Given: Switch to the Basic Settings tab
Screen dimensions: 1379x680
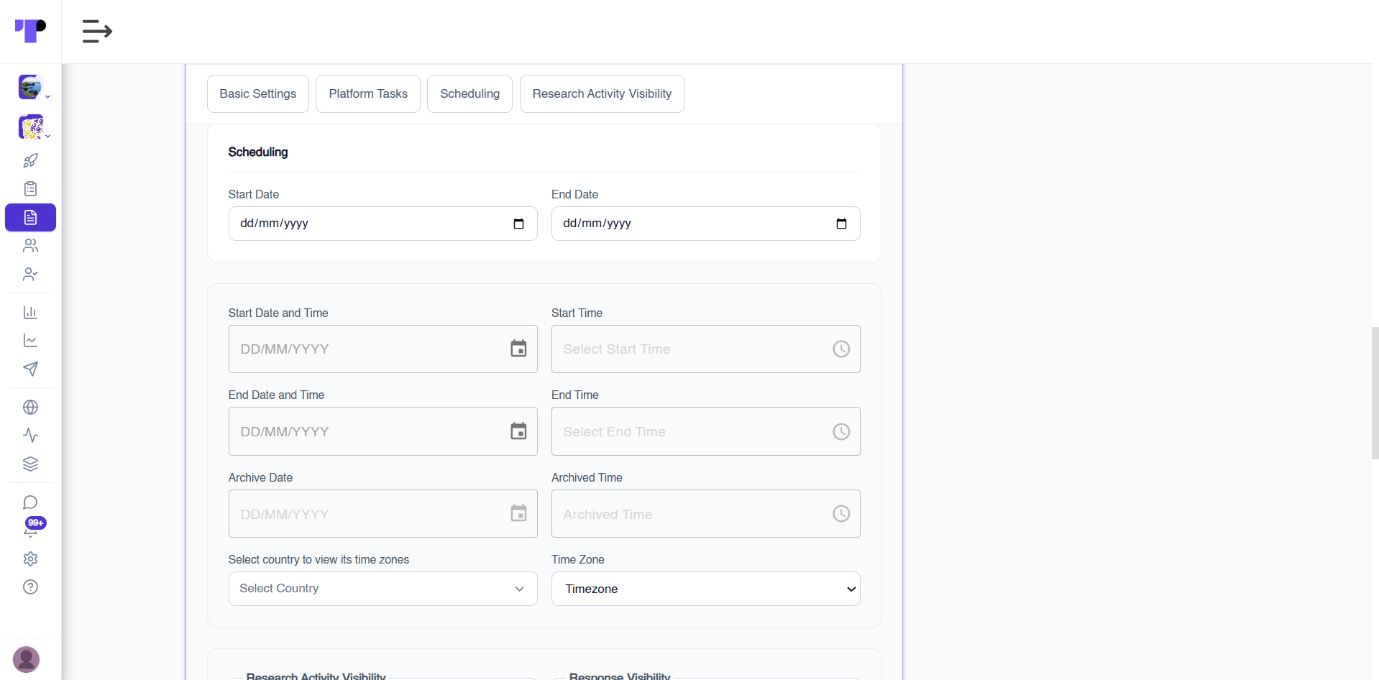Looking at the screenshot, I should [x=258, y=94].
